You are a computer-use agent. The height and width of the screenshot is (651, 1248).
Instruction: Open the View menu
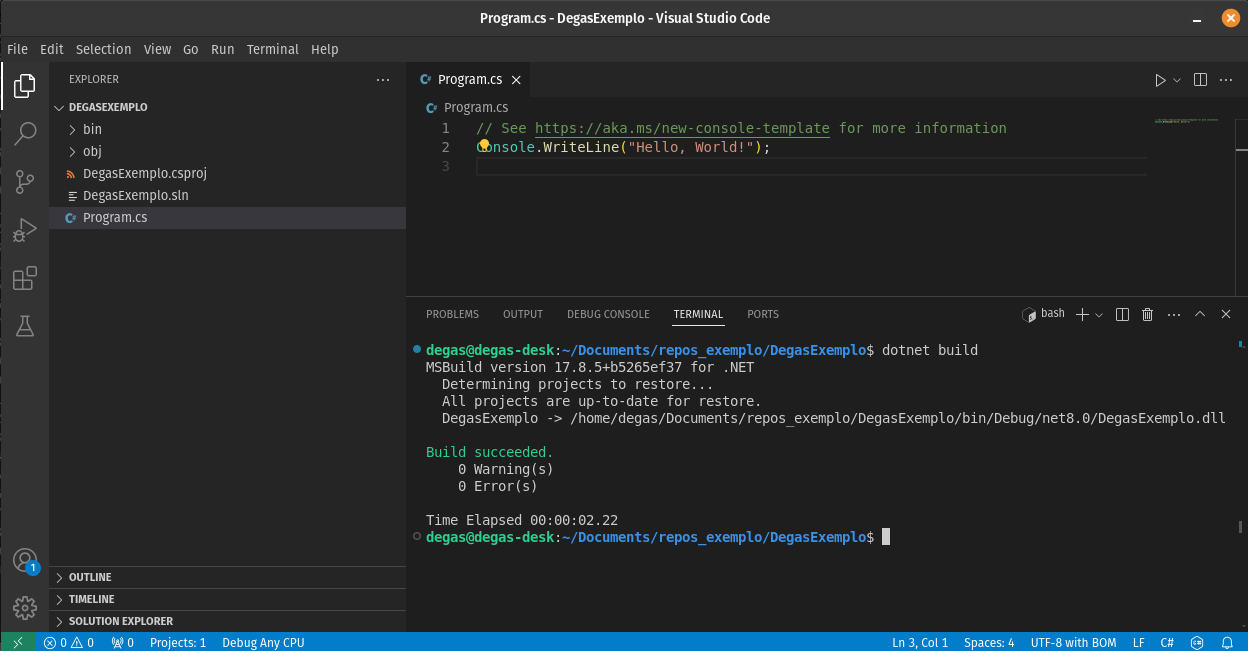tap(157, 49)
